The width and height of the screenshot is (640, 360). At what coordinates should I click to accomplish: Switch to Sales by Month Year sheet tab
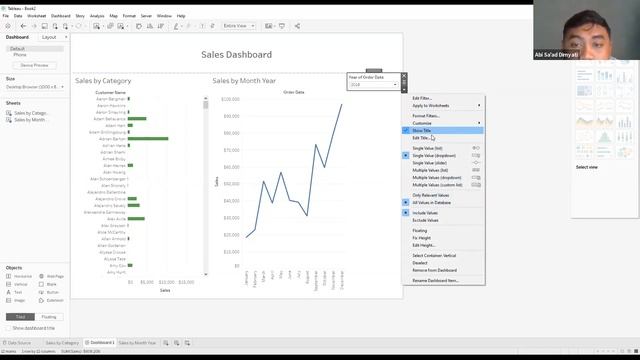137,343
